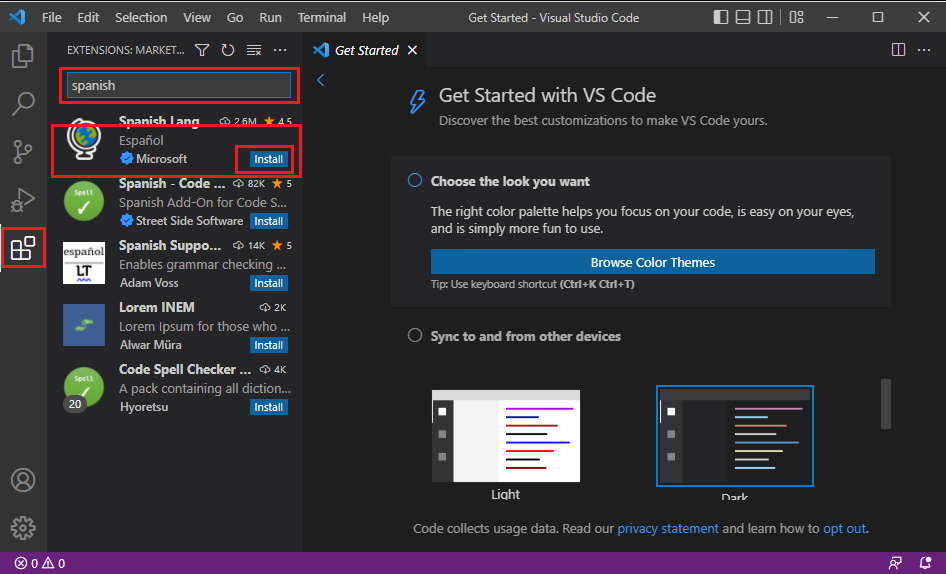Close the Get Started tab
946x574 pixels.
click(412, 50)
